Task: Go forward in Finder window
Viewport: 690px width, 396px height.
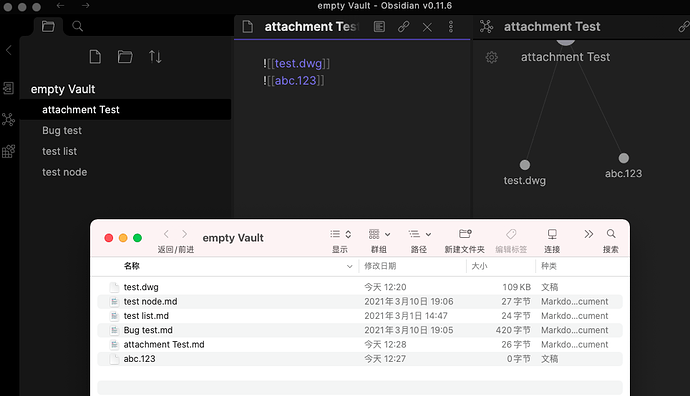Action: coord(184,234)
